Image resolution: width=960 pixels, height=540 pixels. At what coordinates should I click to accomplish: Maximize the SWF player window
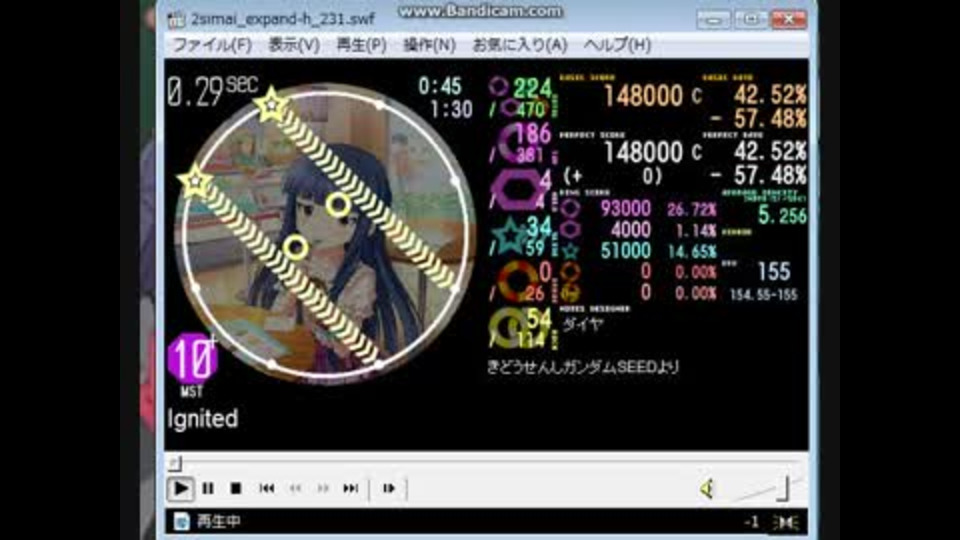click(750, 20)
